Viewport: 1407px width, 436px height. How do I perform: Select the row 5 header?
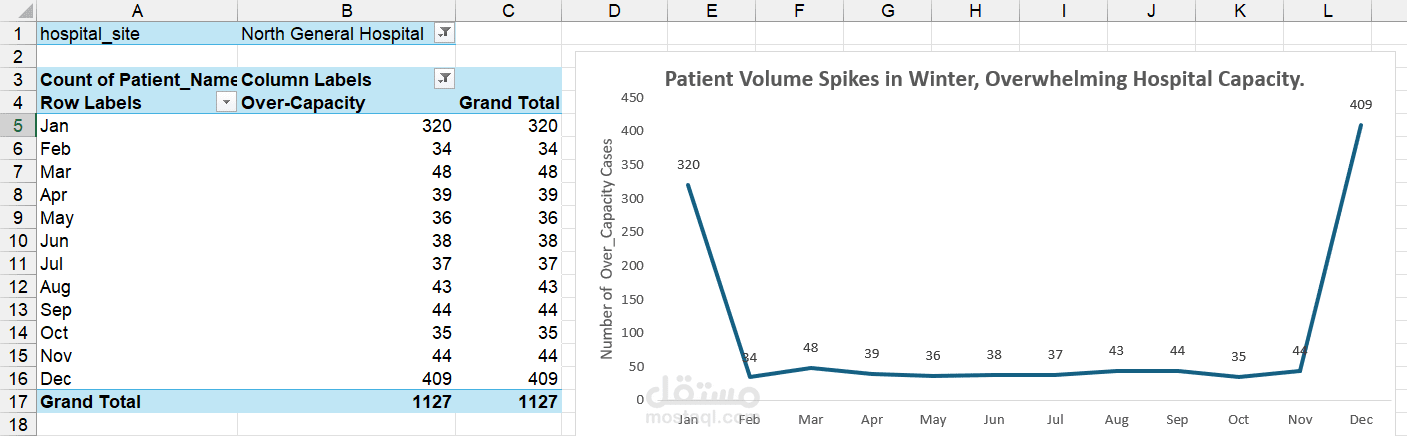[16, 126]
